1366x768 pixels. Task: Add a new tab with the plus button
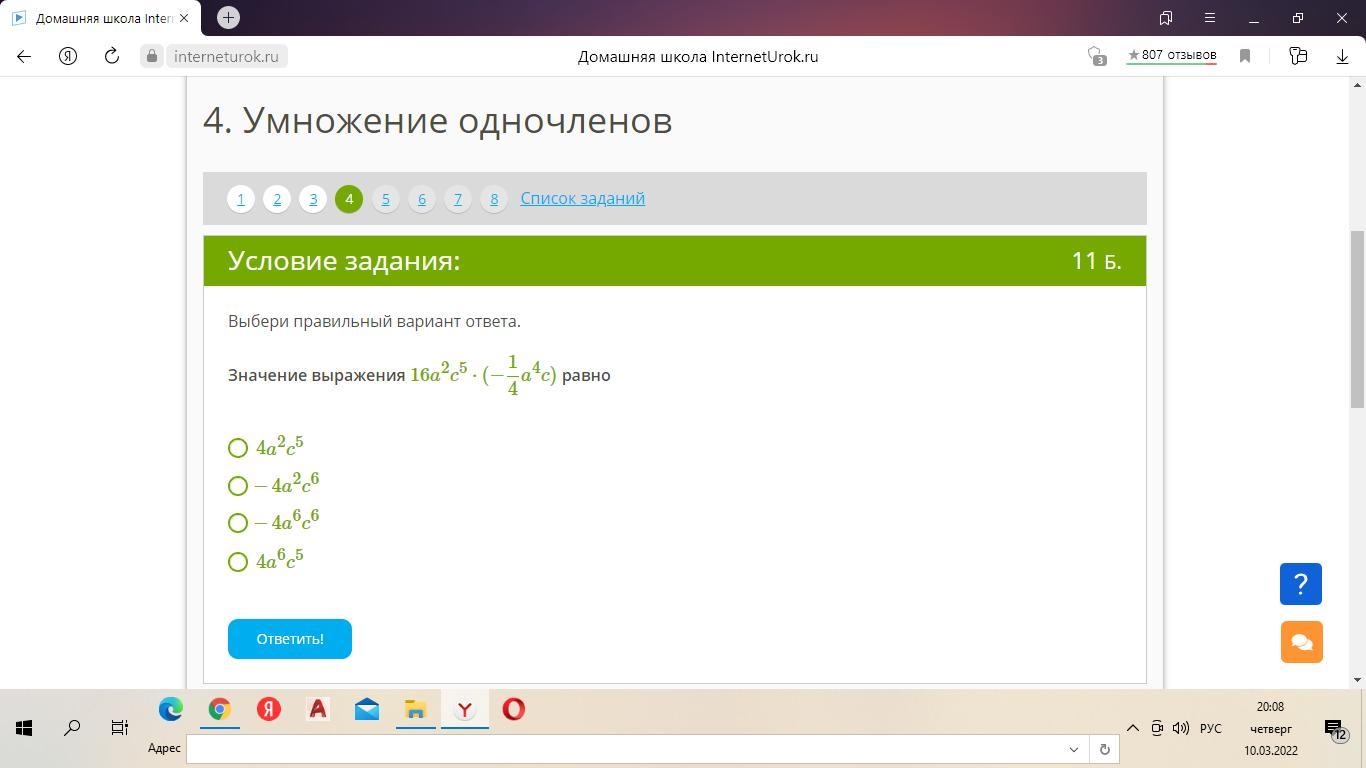click(228, 17)
